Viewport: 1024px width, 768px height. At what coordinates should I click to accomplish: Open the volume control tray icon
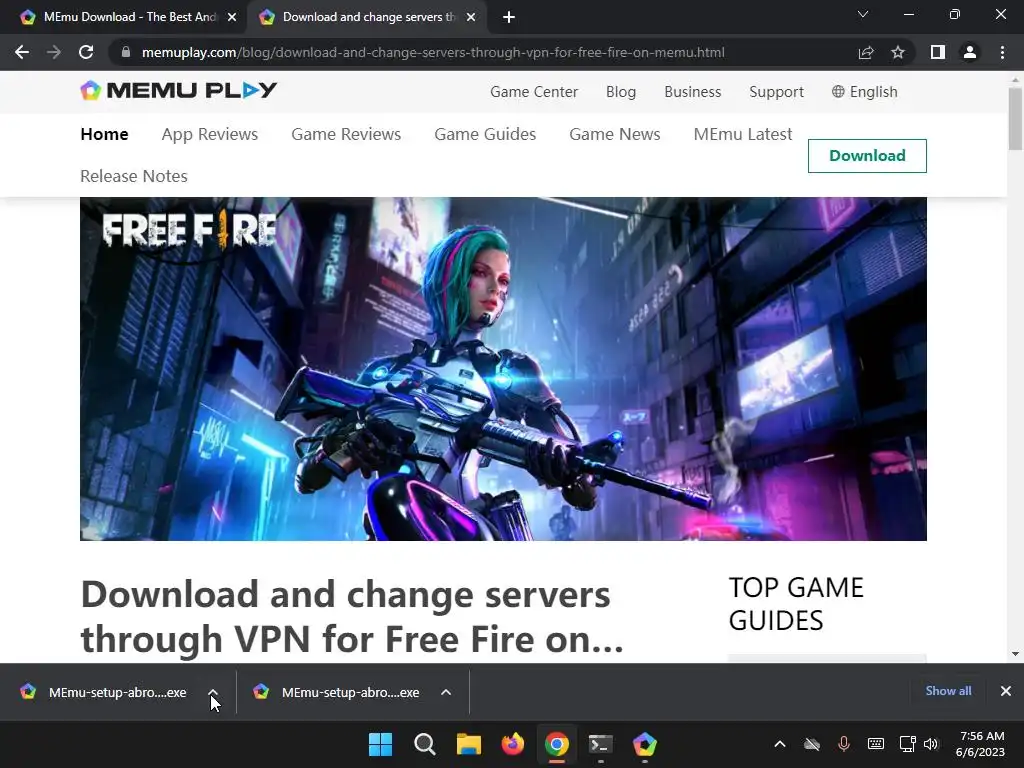(x=931, y=744)
